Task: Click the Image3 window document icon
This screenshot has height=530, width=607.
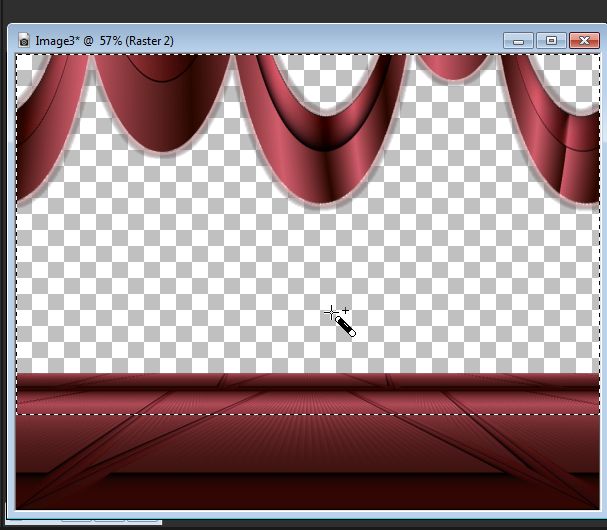Action: click(x=24, y=39)
